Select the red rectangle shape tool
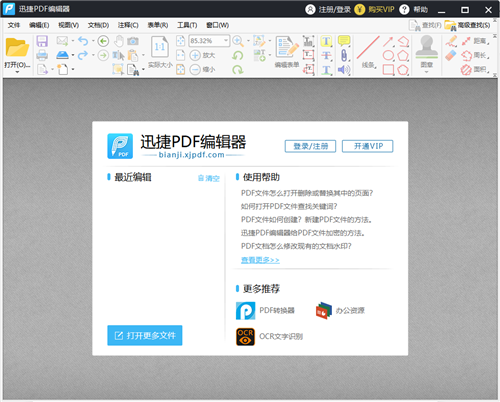 [388, 70]
